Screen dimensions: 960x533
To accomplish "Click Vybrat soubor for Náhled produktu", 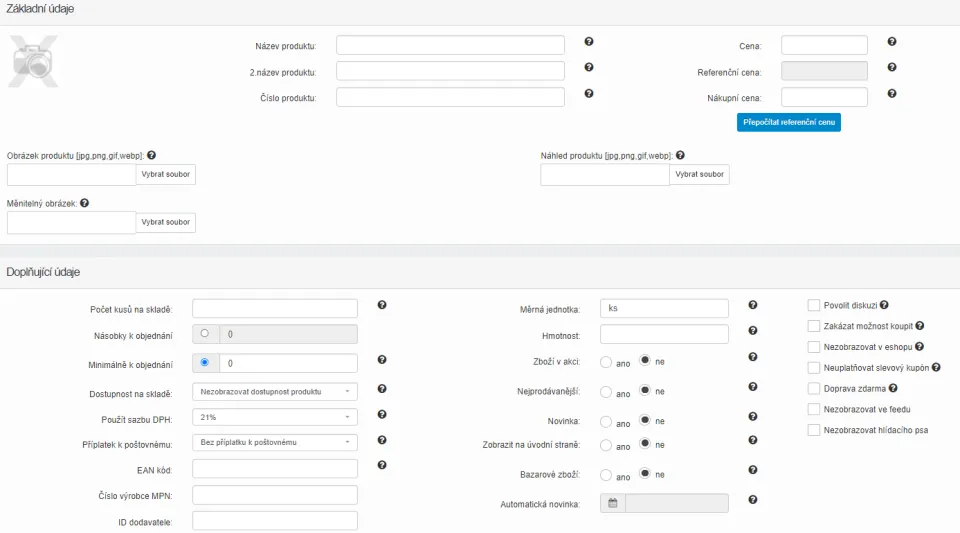I will (x=699, y=174).
